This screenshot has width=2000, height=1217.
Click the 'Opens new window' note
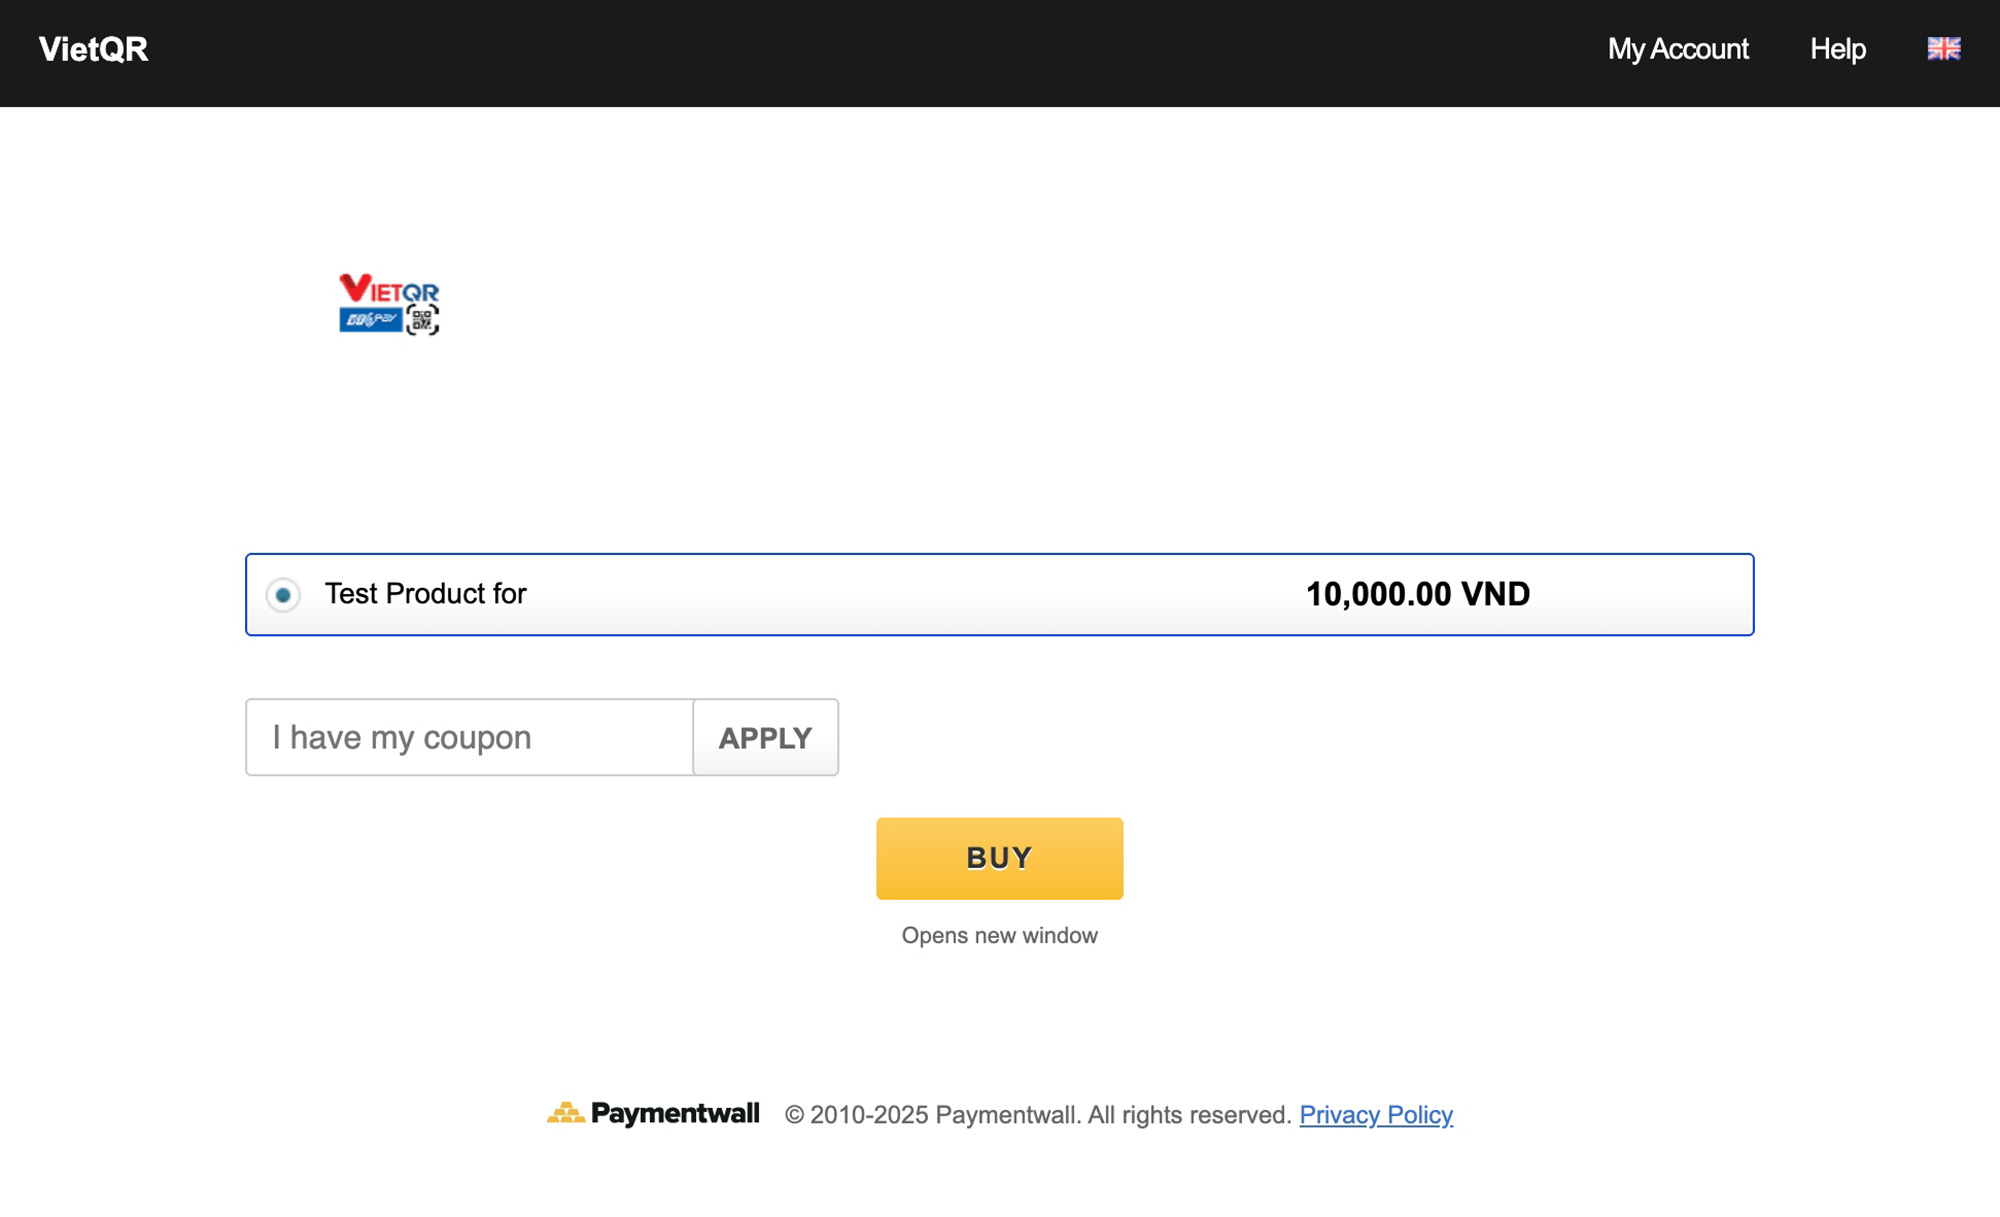999,935
